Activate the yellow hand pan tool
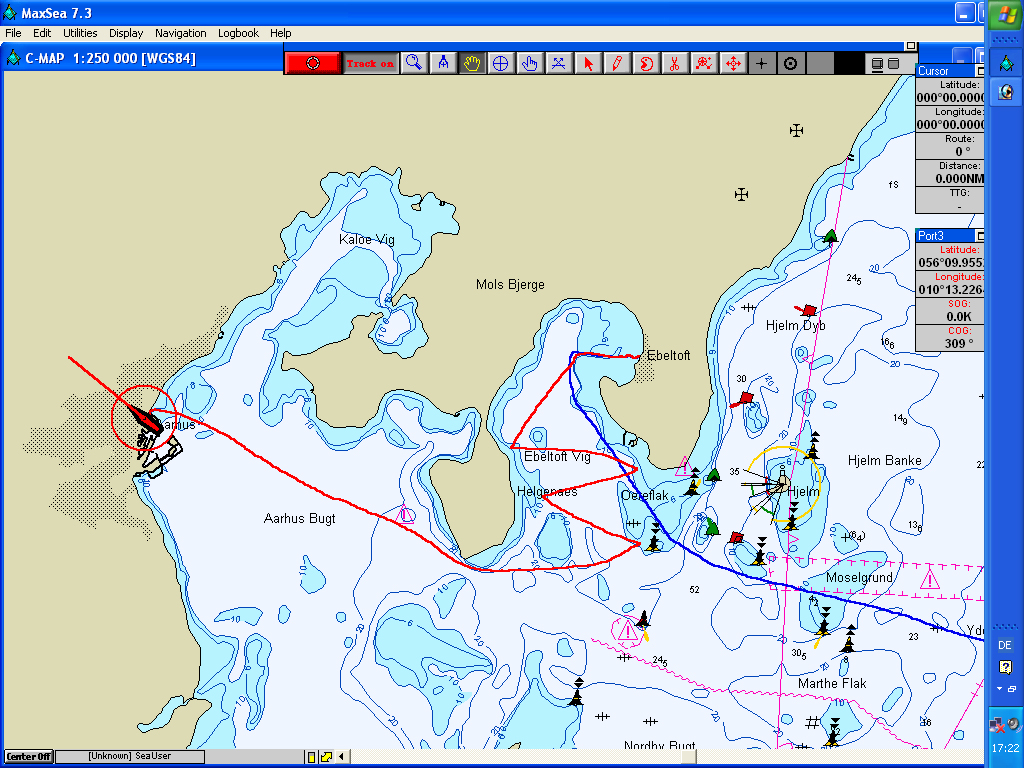This screenshot has height=768, width=1024. point(472,63)
